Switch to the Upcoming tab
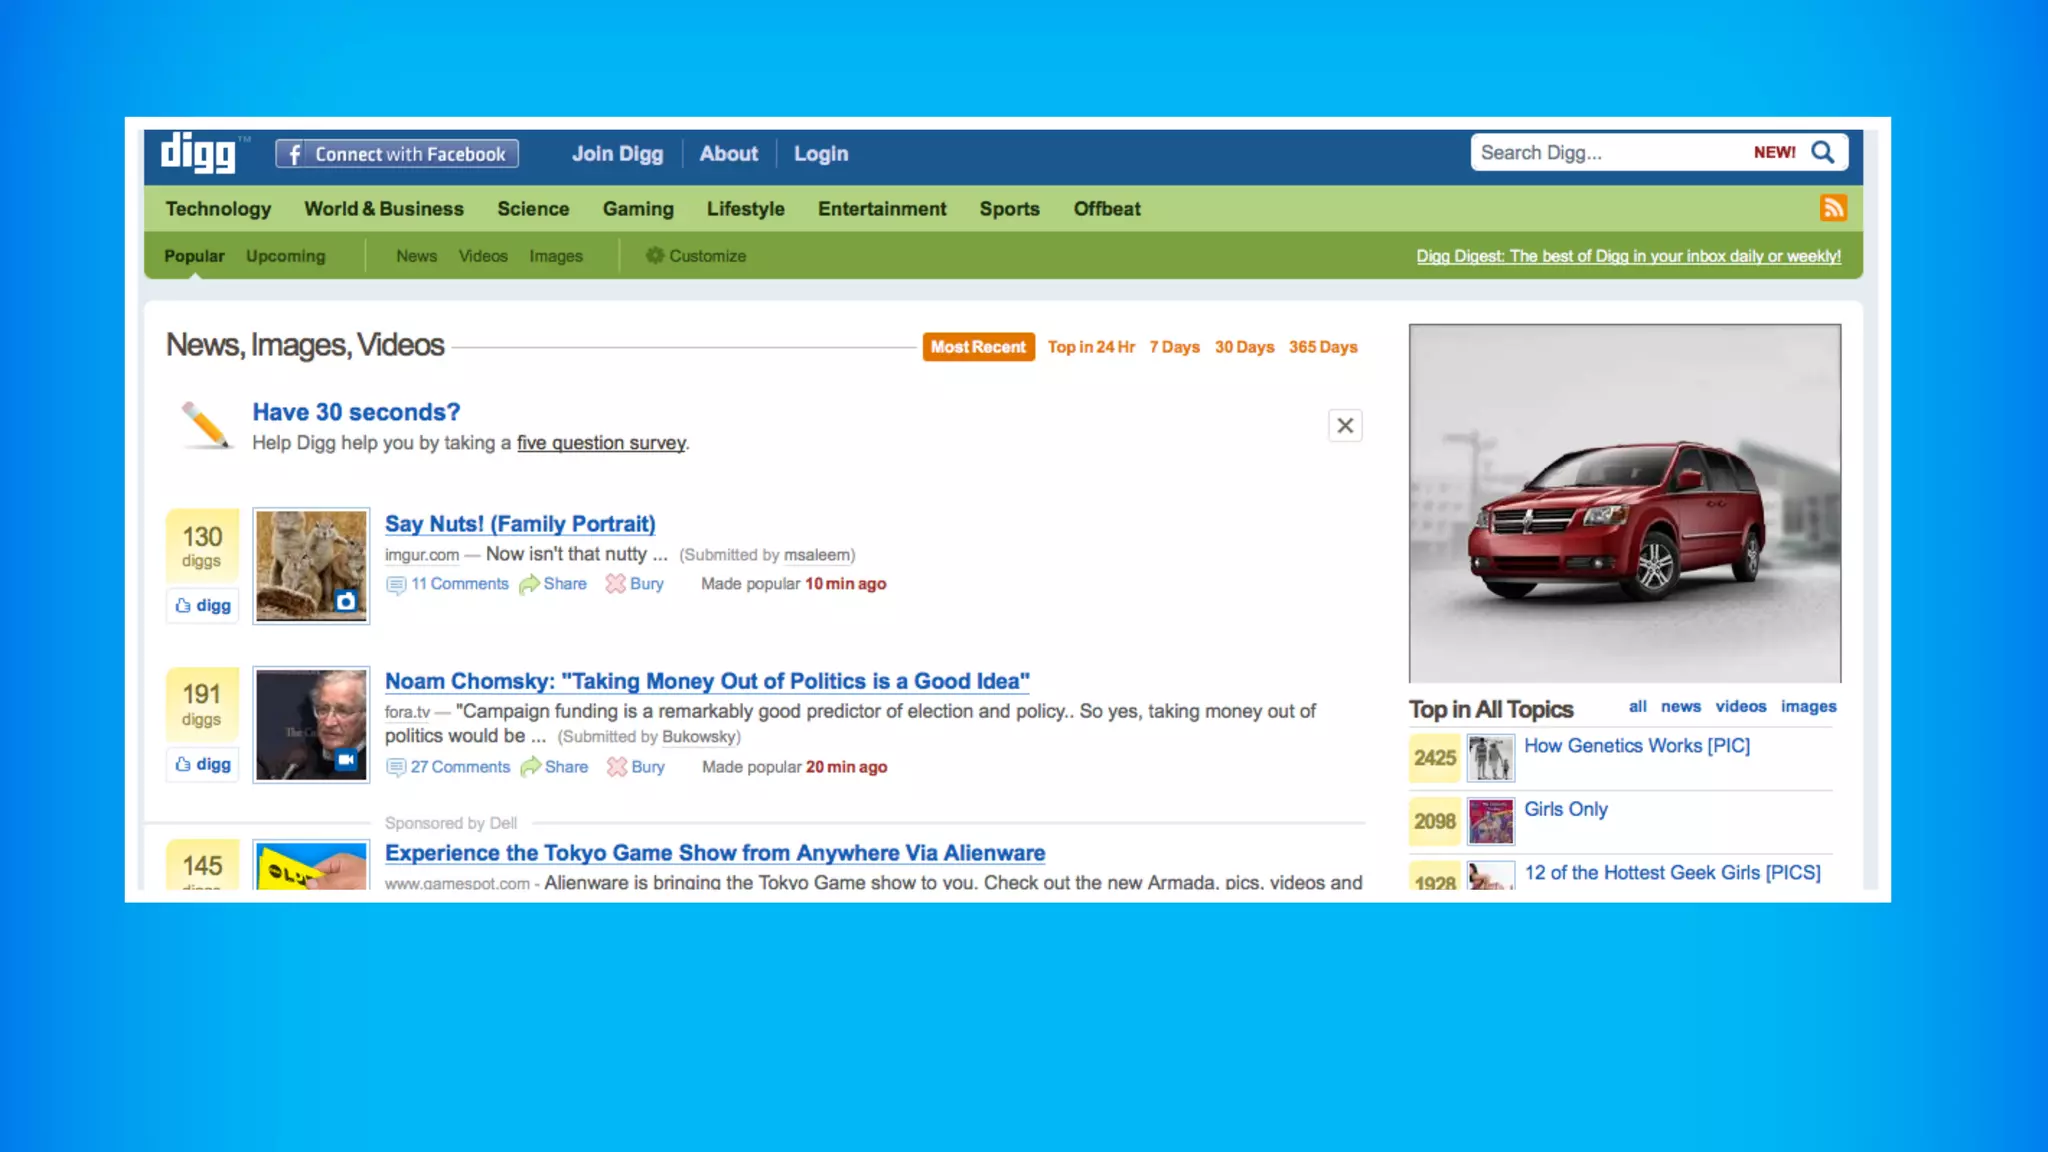This screenshot has height=1152, width=2048. (x=285, y=256)
